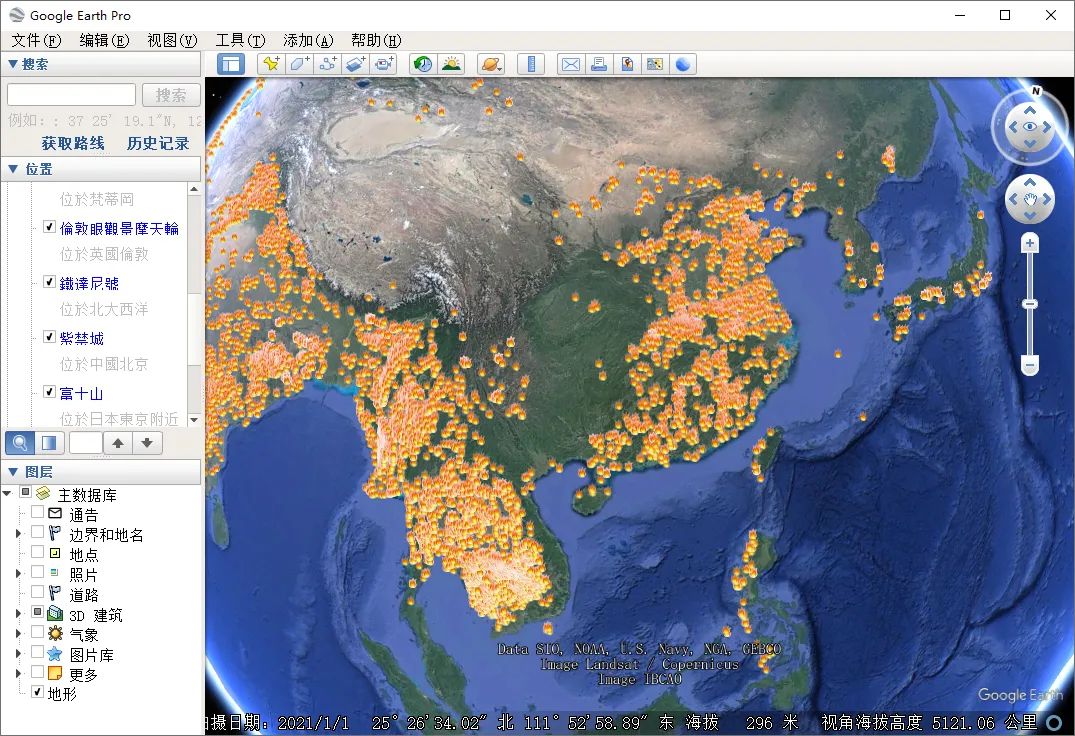This screenshot has height=736, width=1075.
Task: Focus the search text input field
Action: (71, 95)
